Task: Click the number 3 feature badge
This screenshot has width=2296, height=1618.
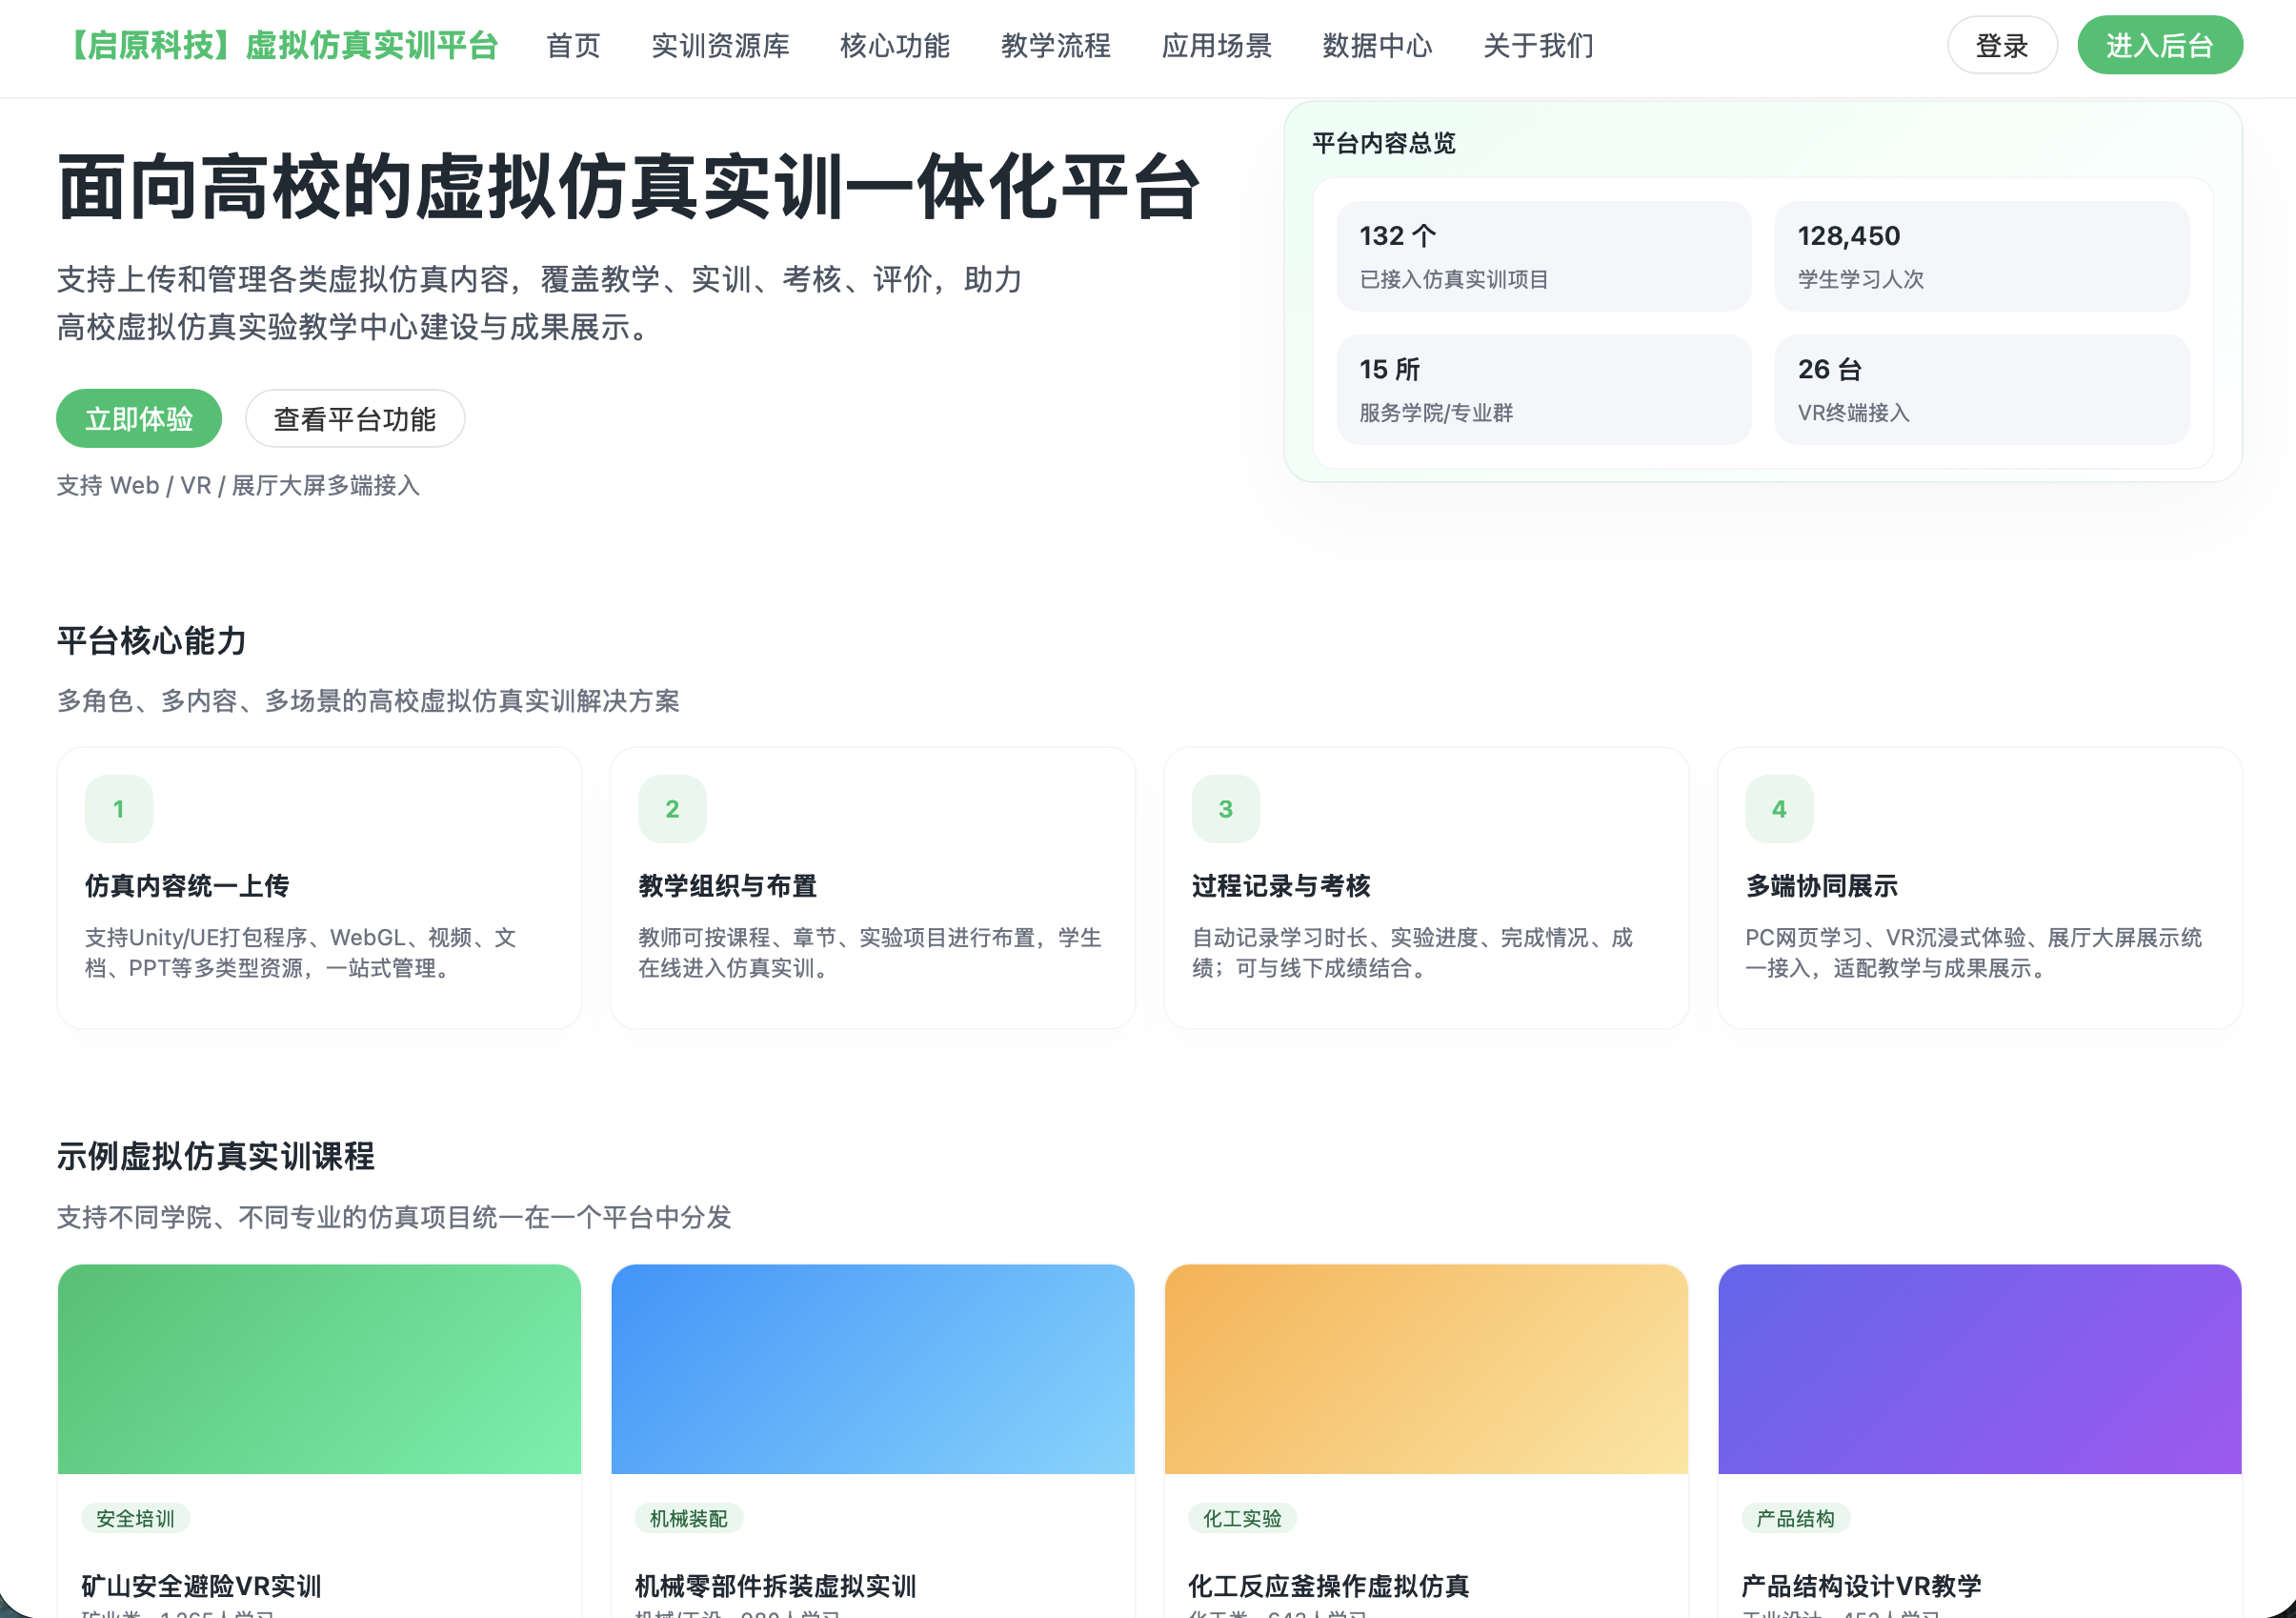Action: (1225, 809)
